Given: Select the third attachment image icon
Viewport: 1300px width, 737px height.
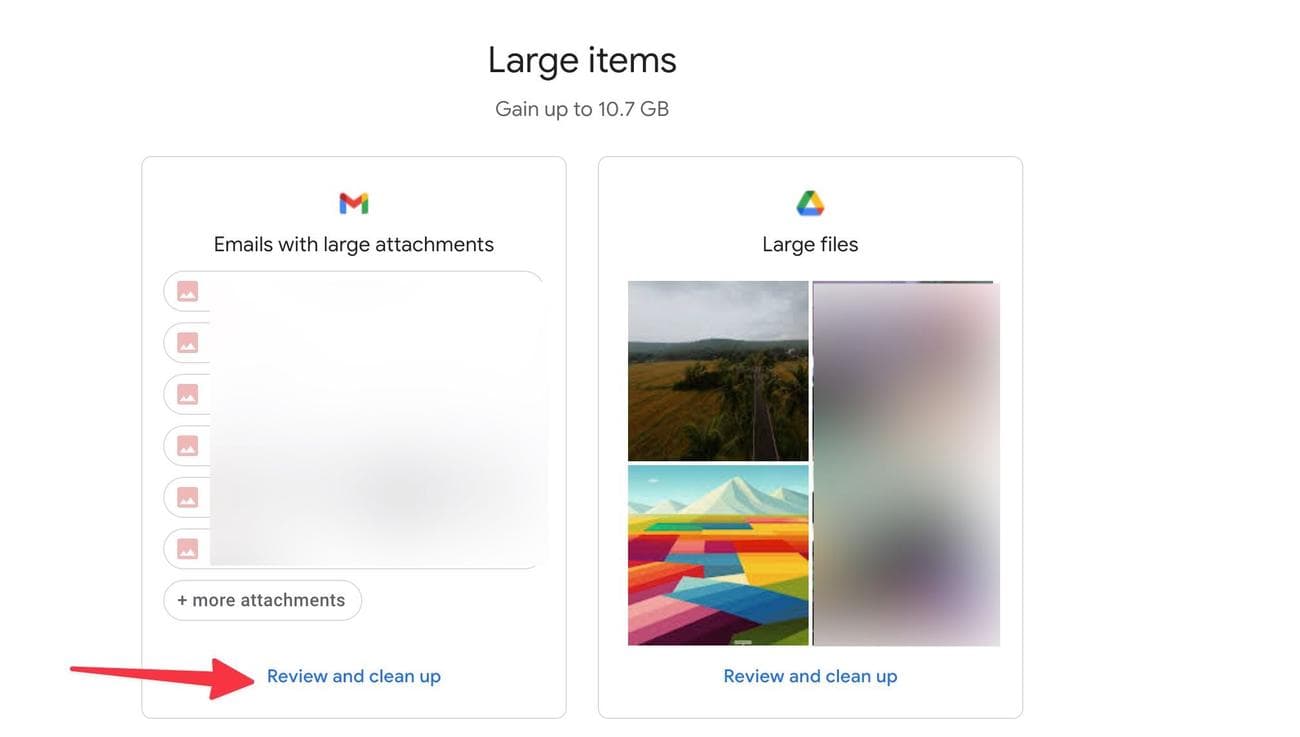Looking at the screenshot, I should click(187, 394).
